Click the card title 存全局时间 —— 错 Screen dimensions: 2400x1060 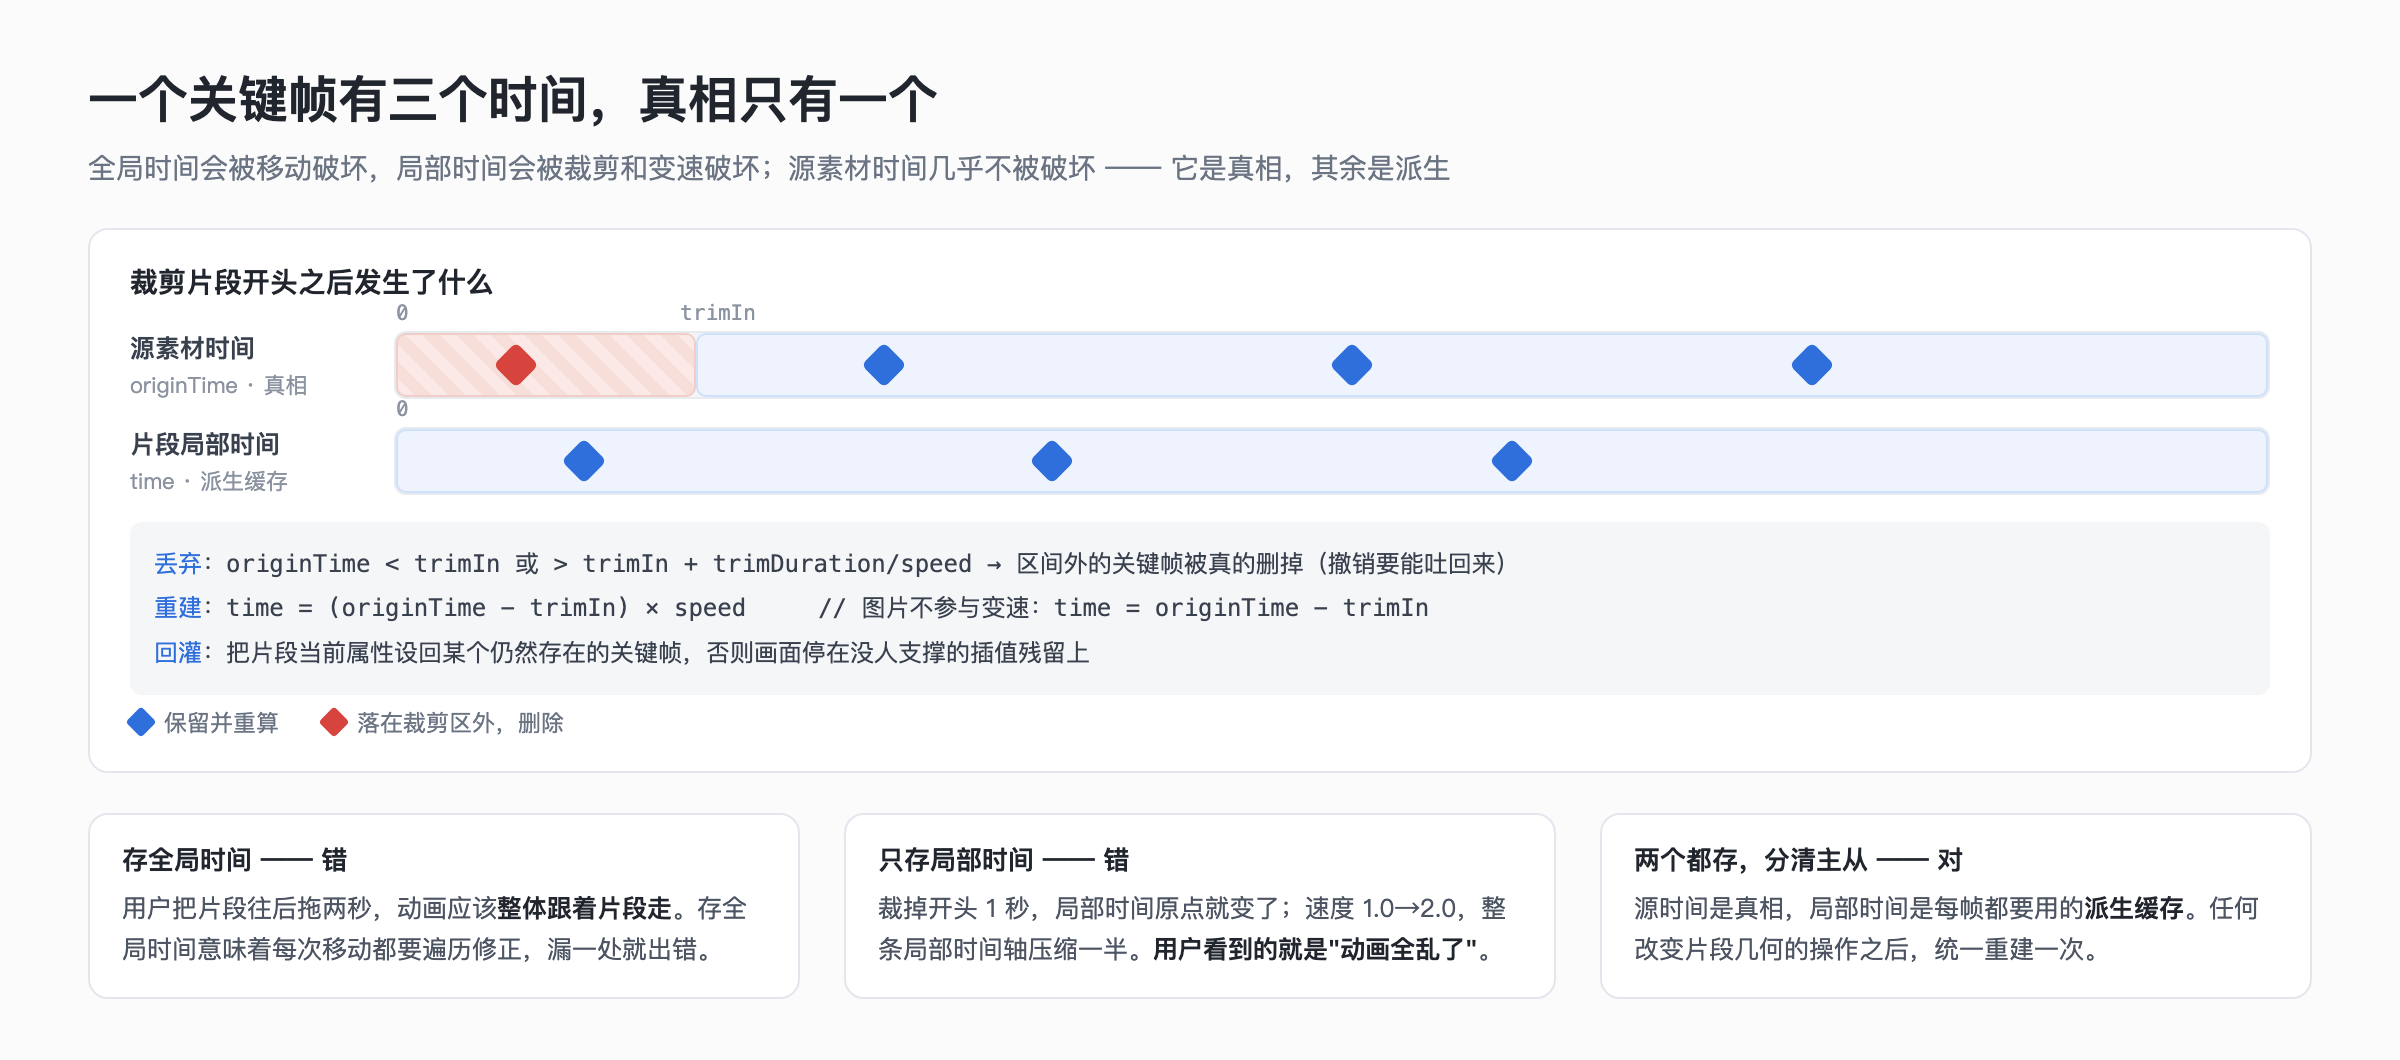[x=235, y=860]
